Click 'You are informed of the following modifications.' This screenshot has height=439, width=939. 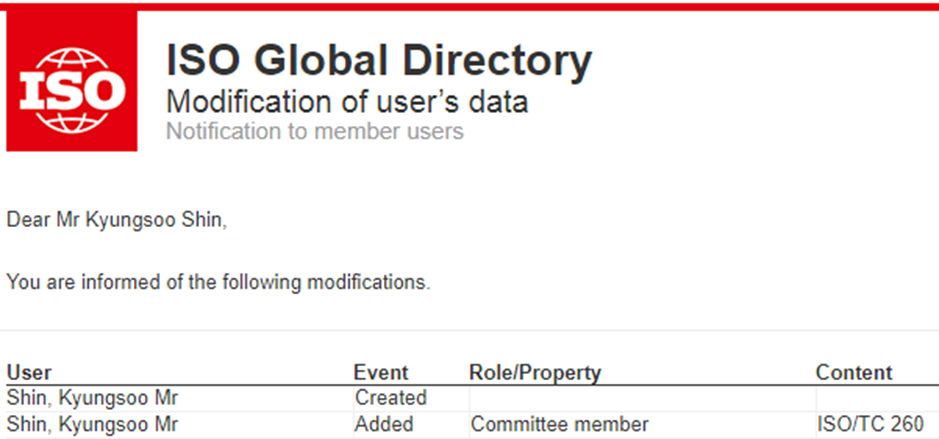click(x=219, y=281)
